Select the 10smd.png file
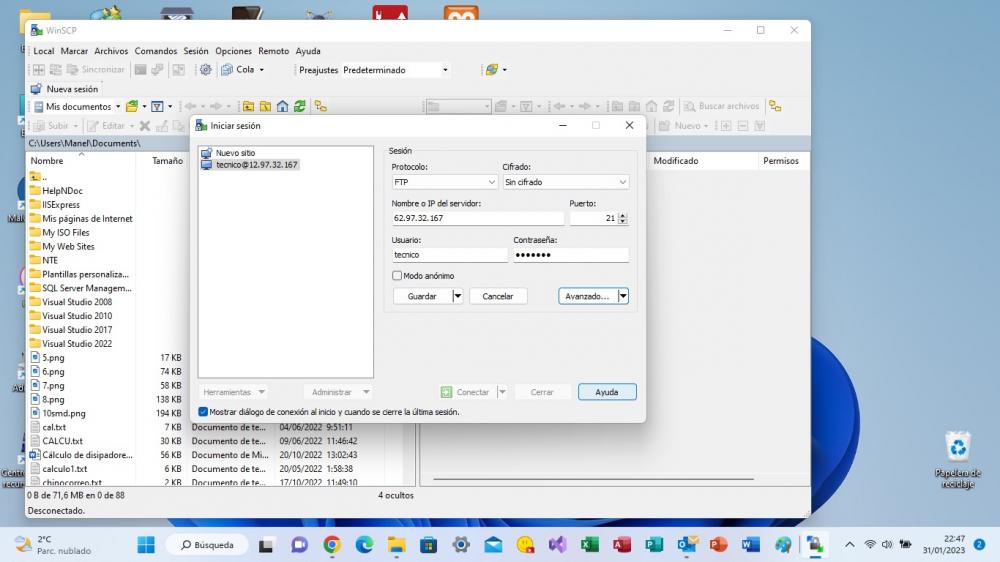This screenshot has width=1000, height=562. 64,413
